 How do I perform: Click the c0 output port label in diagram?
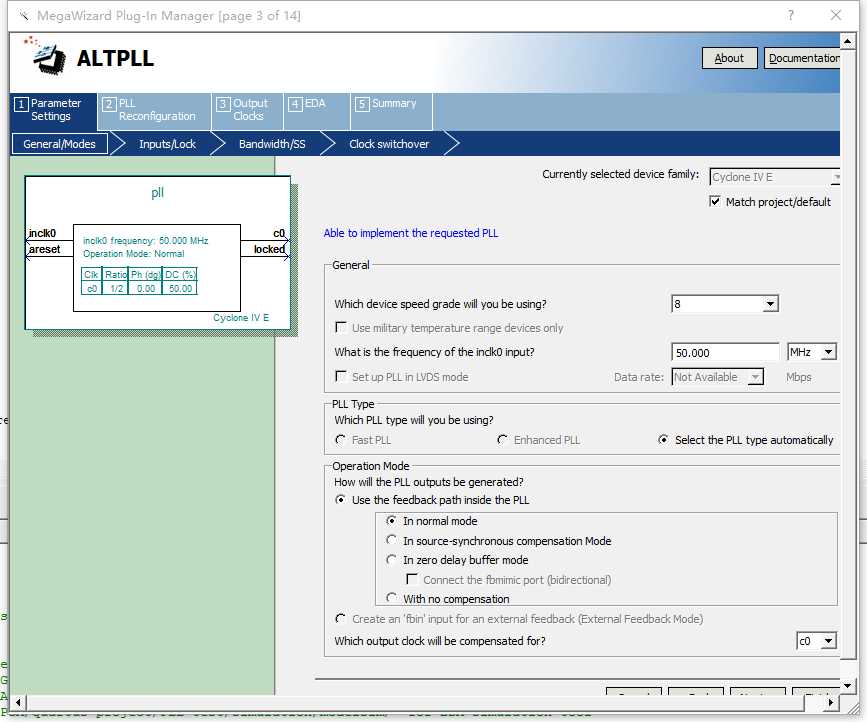[x=279, y=233]
